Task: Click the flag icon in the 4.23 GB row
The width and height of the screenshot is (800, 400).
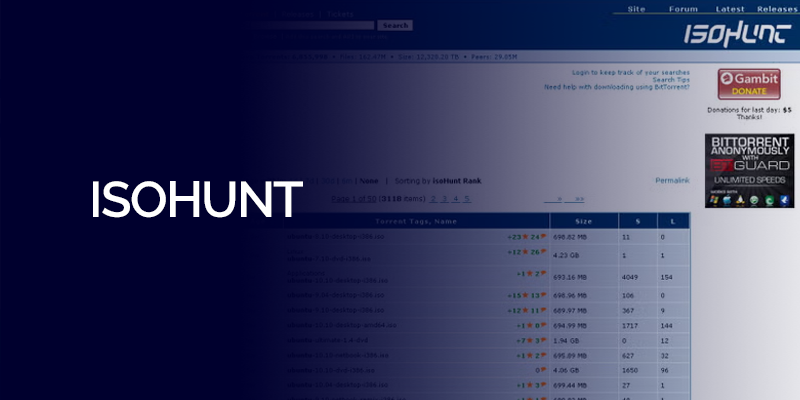Action: pos(543,252)
